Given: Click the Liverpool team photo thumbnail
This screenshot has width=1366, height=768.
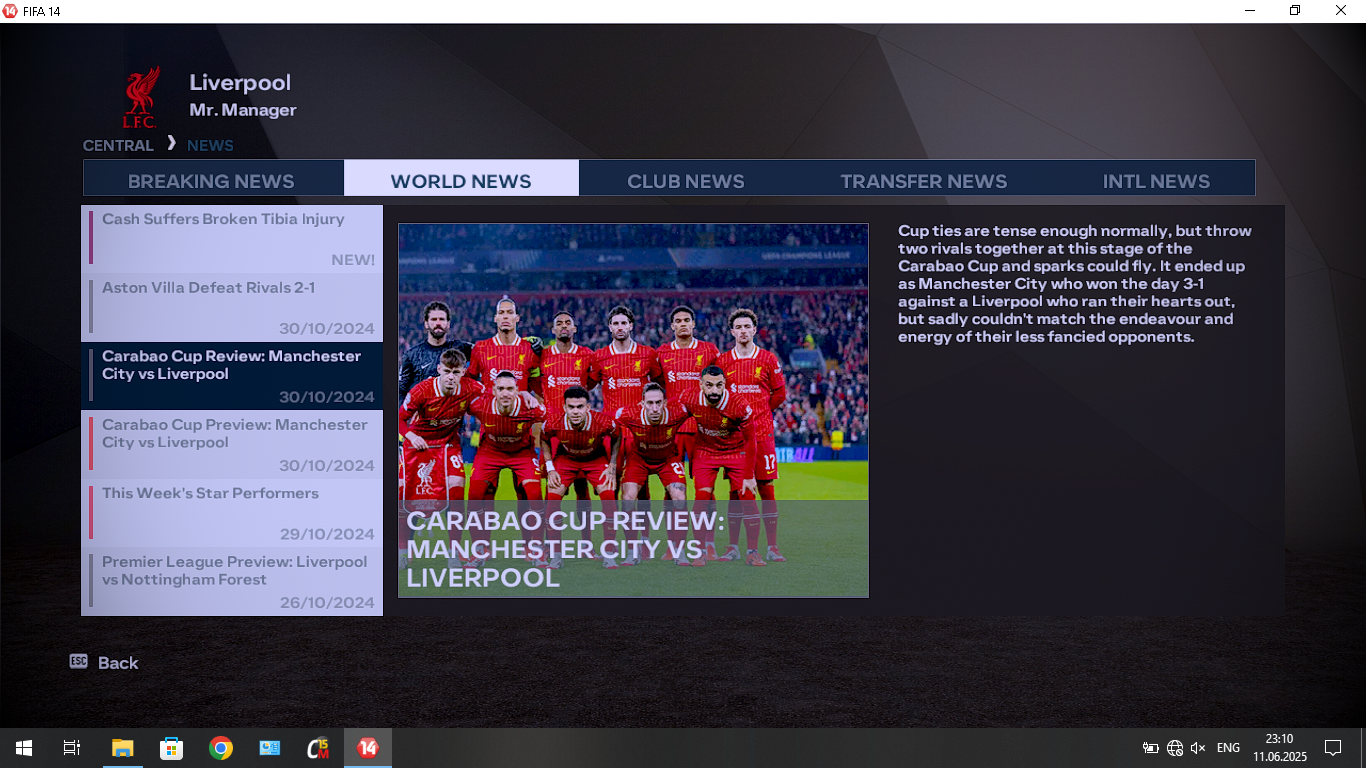Looking at the screenshot, I should (x=633, y=410).
